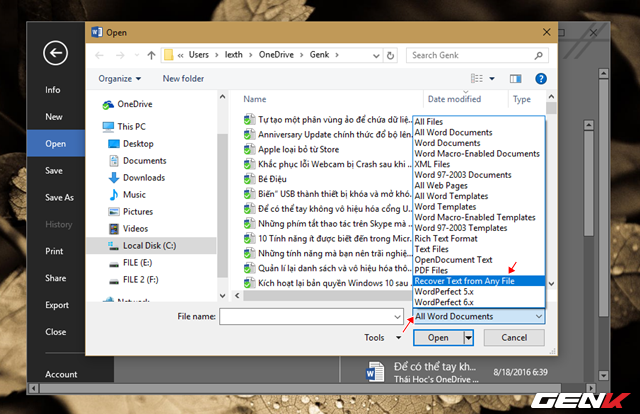640x414 pixels.
Task: Click the forward navigation arrow in dialog
Action: point(120,55)
